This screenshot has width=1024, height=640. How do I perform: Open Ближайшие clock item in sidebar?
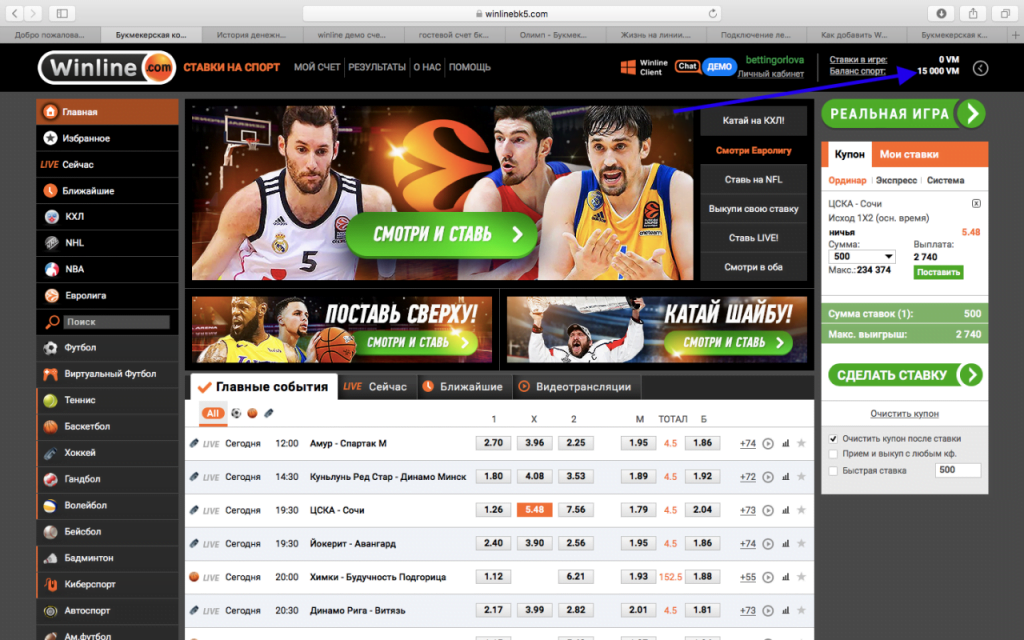107,191
